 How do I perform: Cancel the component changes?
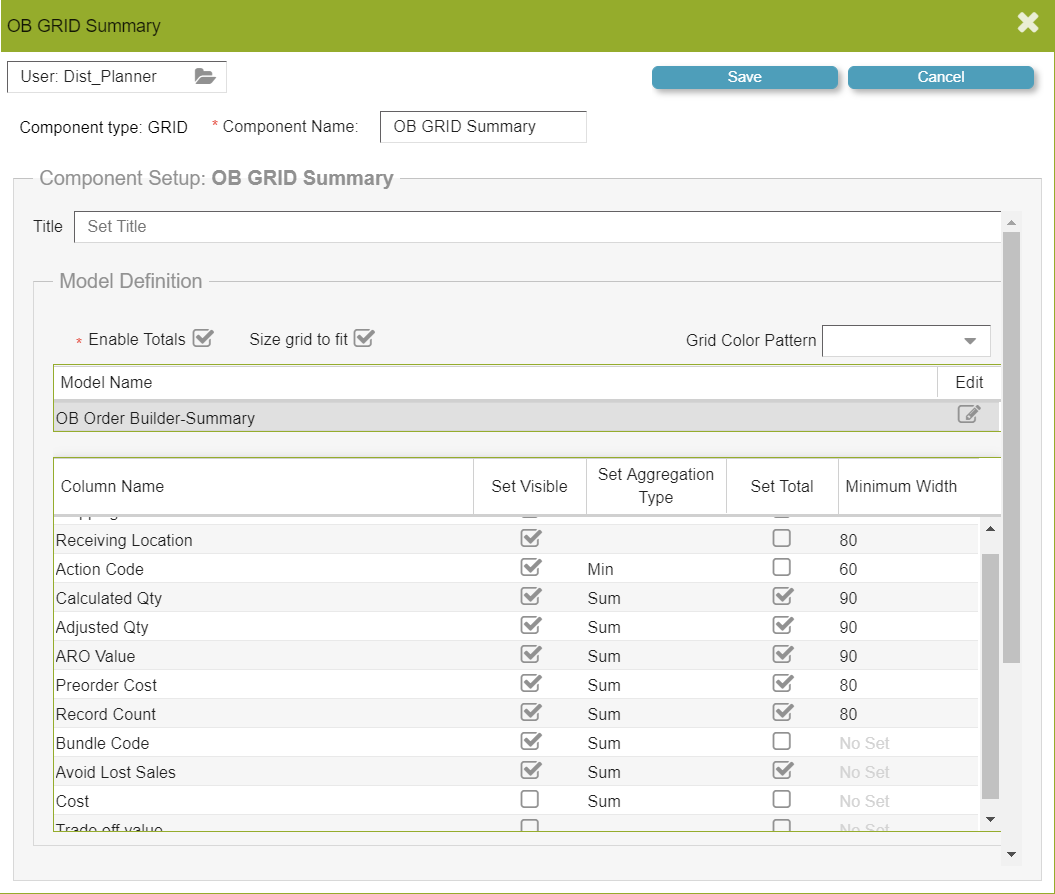[x=940, y=77]
